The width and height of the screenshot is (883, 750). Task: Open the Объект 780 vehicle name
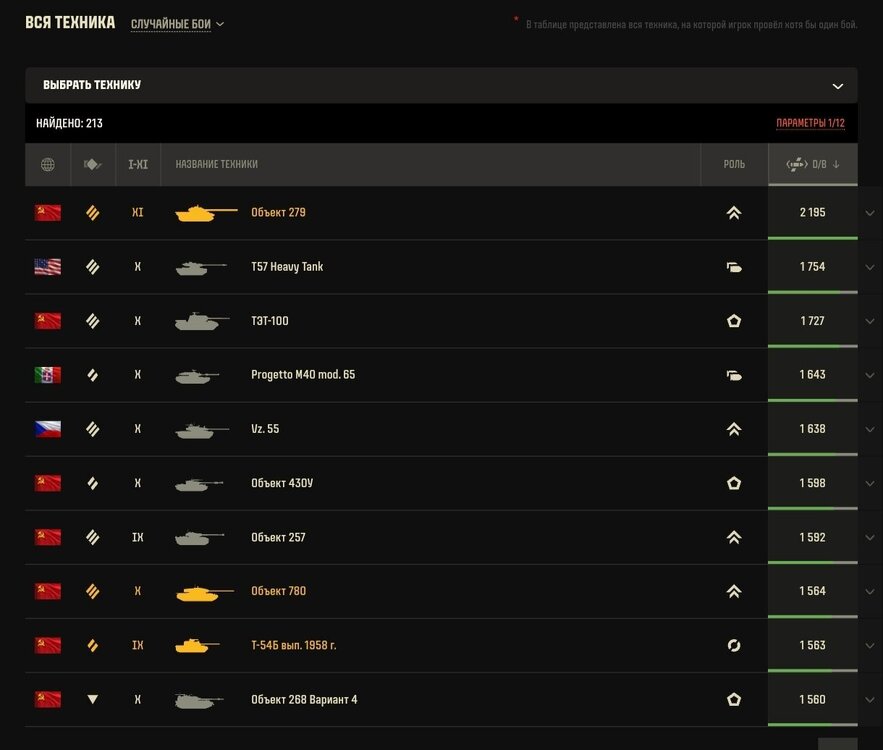pyautogui.click(x=279, y=591)
